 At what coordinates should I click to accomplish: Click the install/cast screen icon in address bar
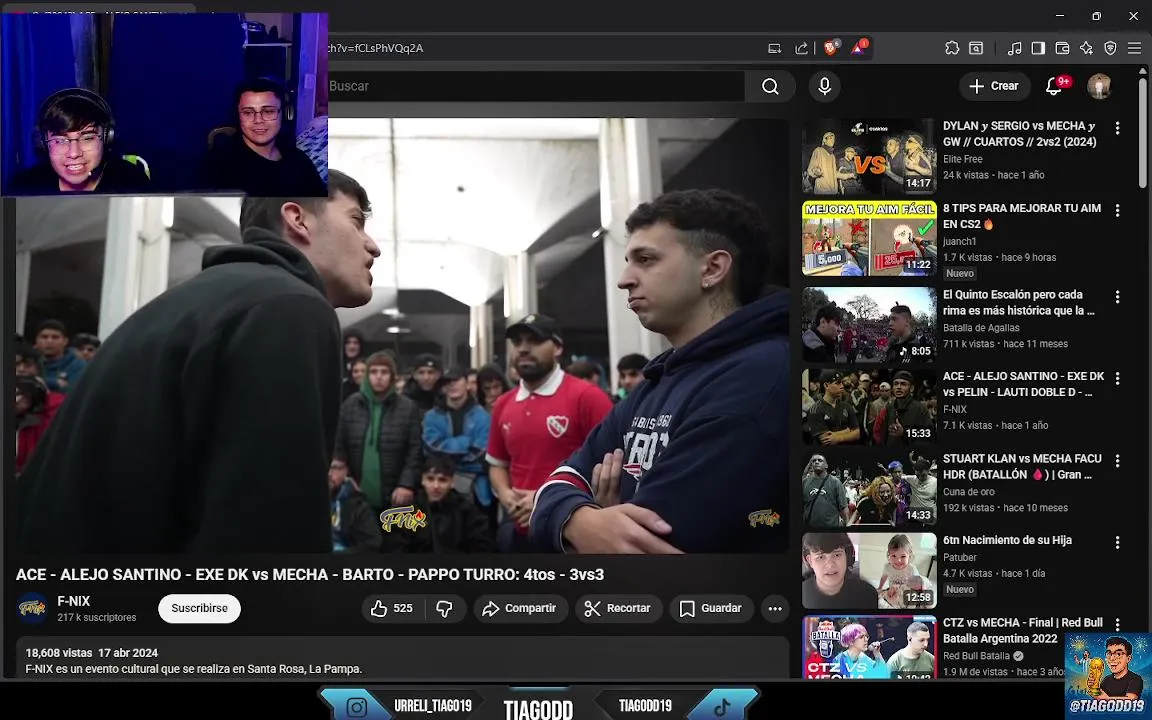pyautogui.click(x=774, y=48)
